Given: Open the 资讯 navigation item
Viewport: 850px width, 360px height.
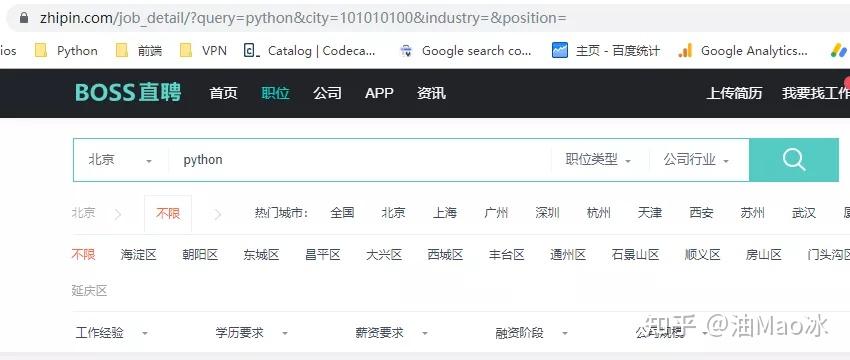Looking at the screenshot, I should pos(431,93).
